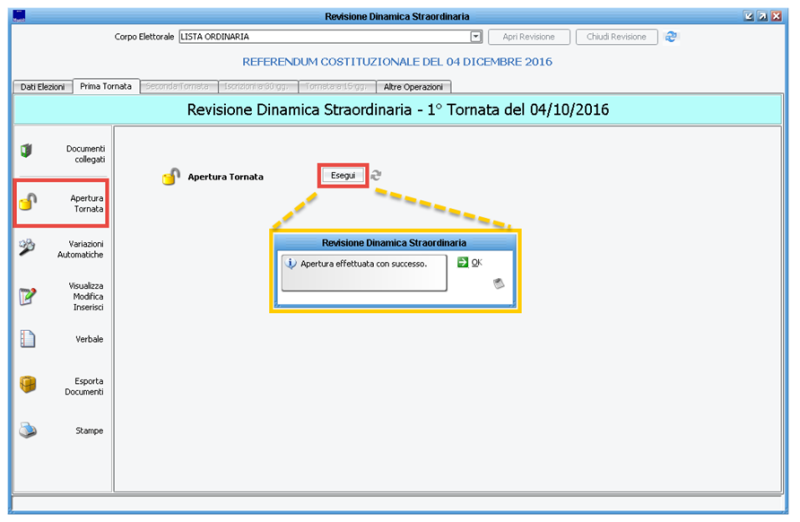
Task: Expand the Corpo Elettorale dropdown arrow
Action: (476, 37)
